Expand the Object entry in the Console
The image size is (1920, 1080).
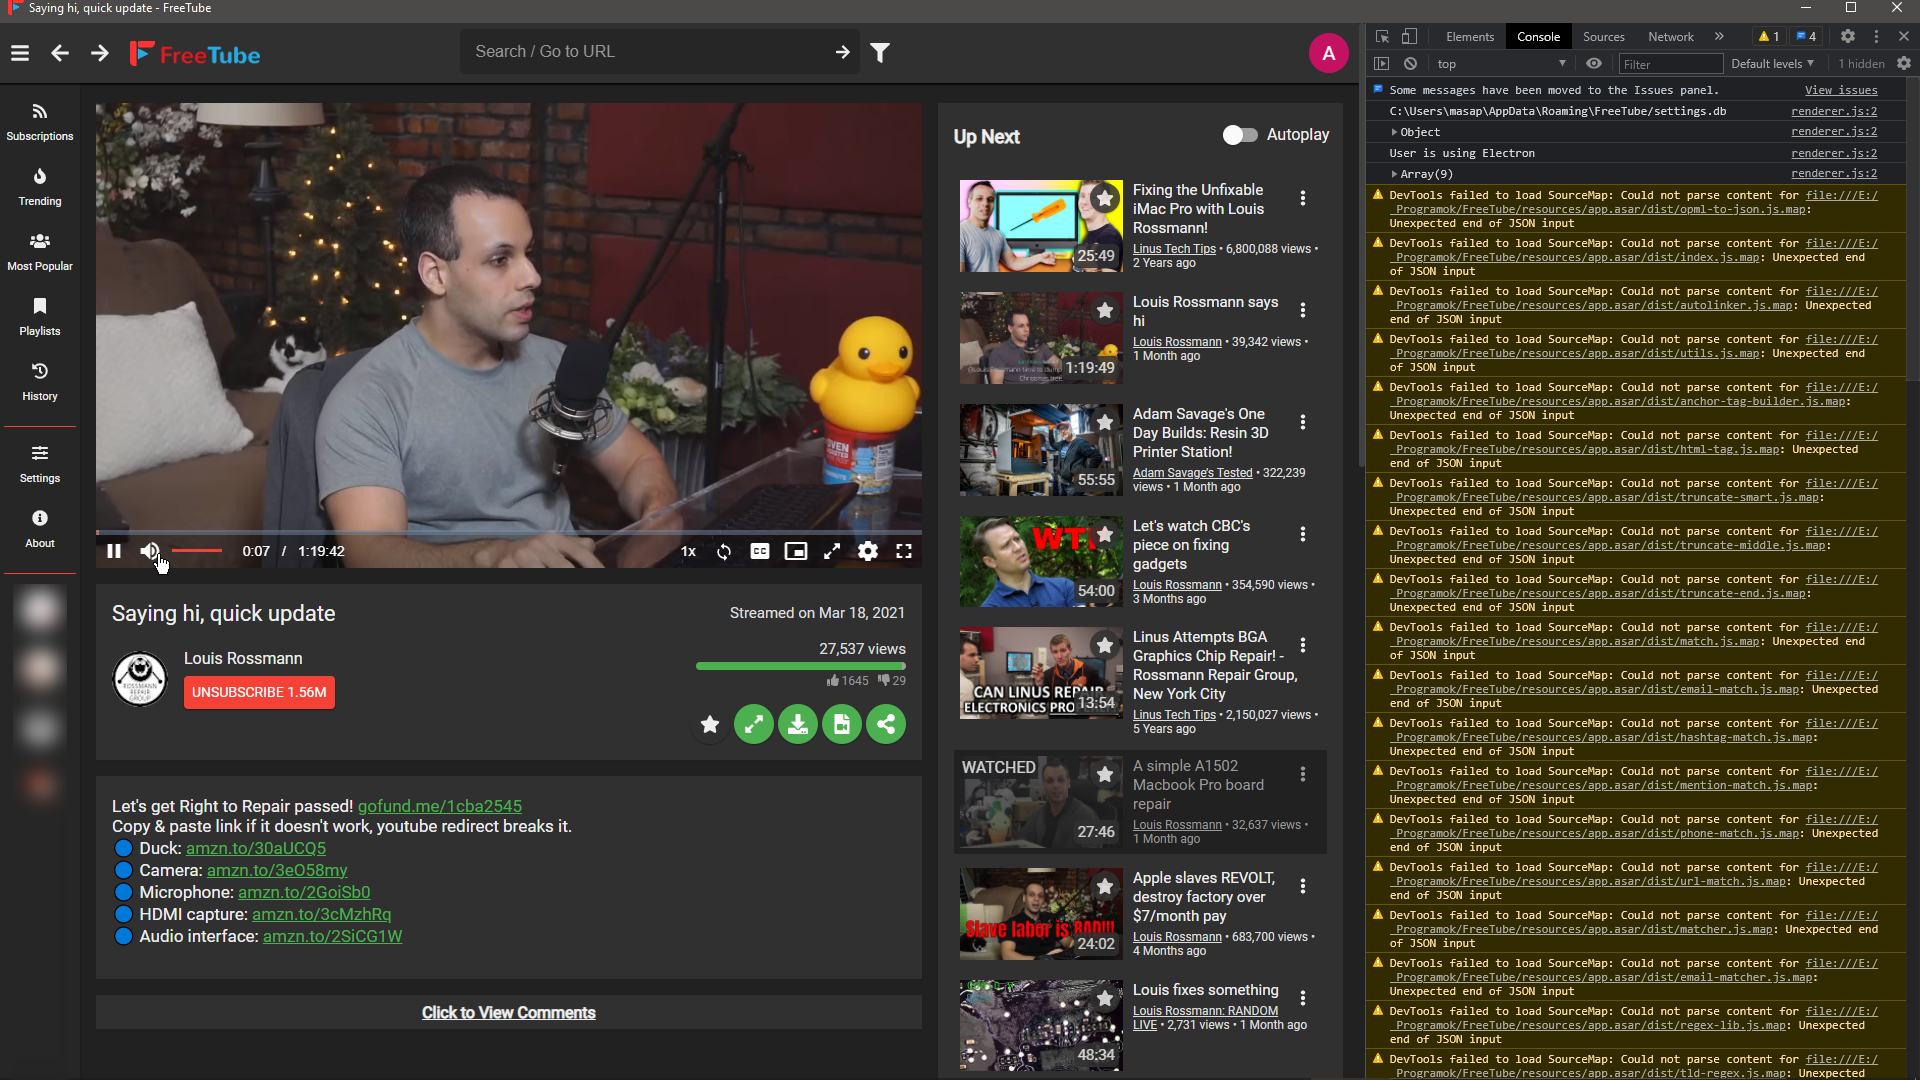(1394, 131)
